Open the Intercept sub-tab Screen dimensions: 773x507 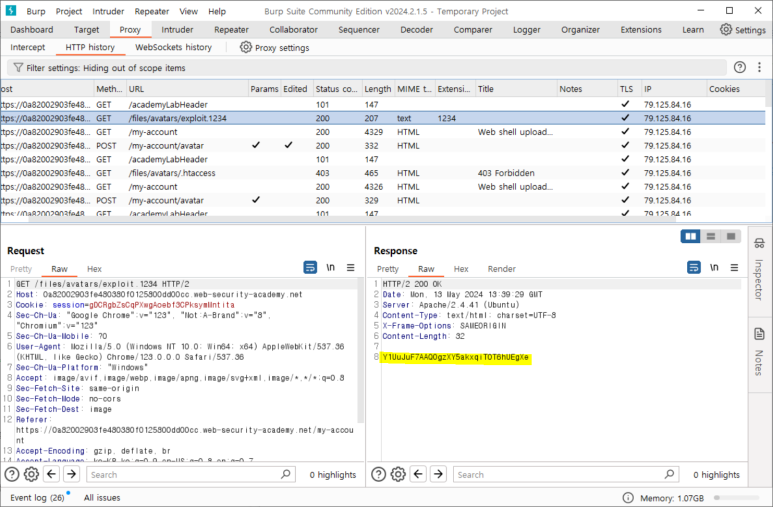[28, 47]
